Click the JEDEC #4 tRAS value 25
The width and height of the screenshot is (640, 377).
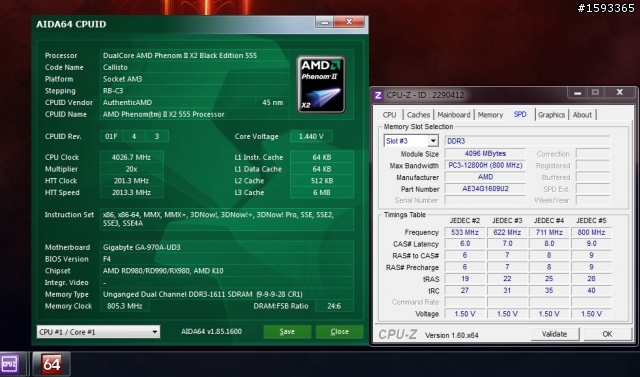[549, 279]
